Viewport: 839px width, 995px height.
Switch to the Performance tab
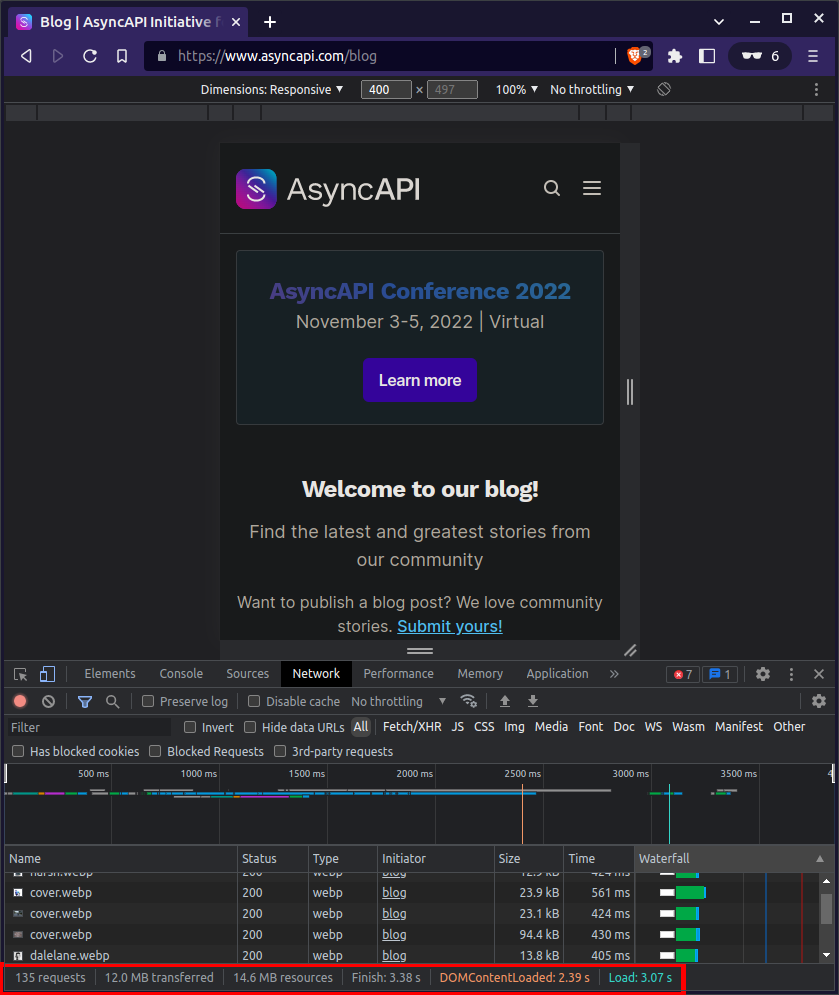399,674
